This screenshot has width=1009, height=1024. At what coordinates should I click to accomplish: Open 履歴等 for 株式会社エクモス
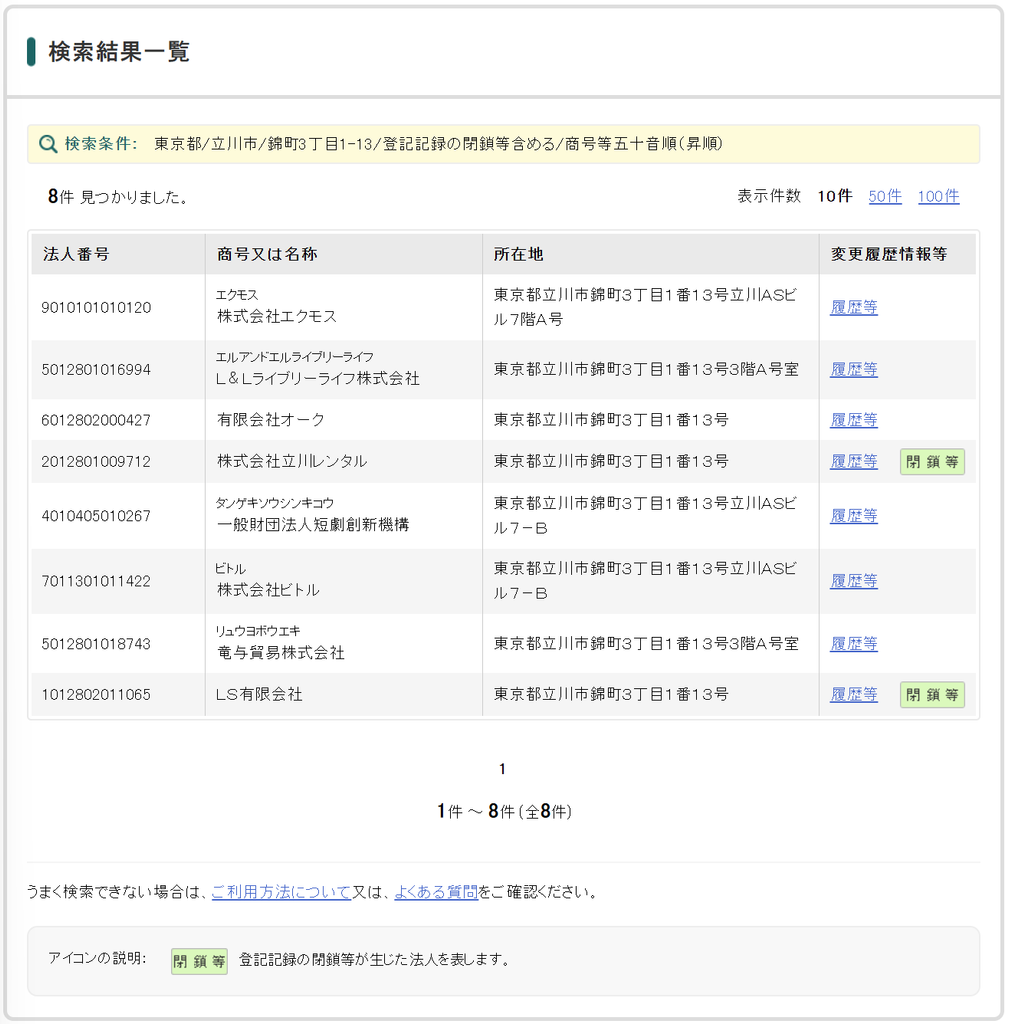[854, 307]
